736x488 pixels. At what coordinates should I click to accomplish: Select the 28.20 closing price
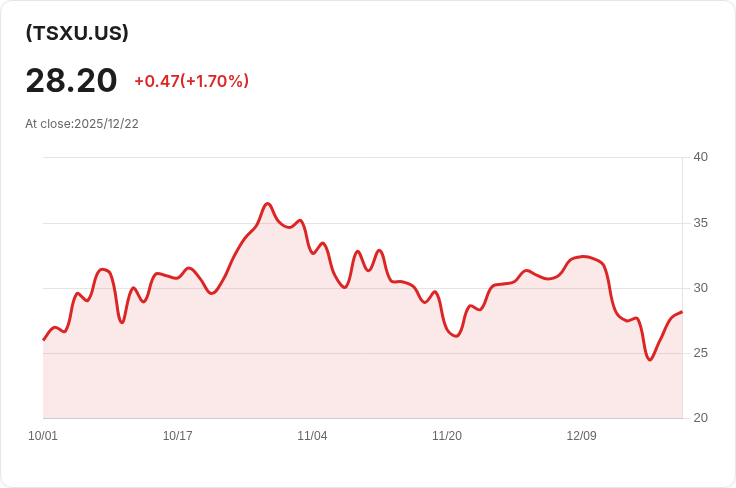71,81
